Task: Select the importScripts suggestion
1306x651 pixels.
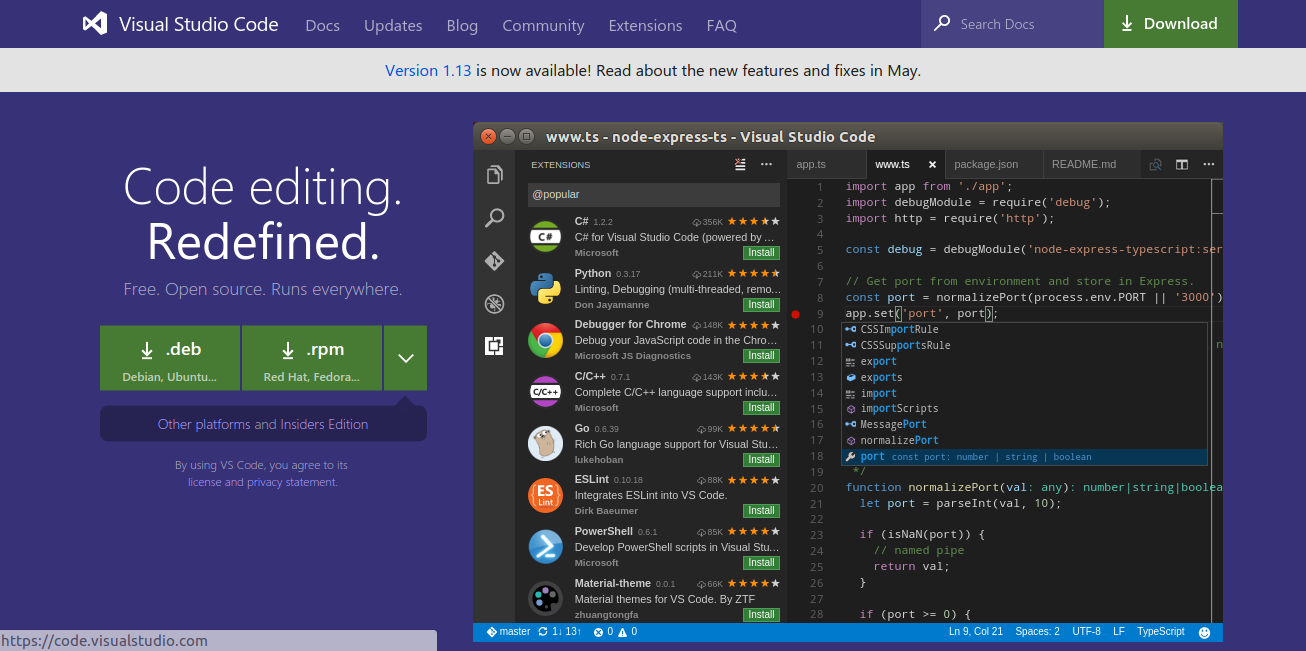Action: [x=1025, y=408]
